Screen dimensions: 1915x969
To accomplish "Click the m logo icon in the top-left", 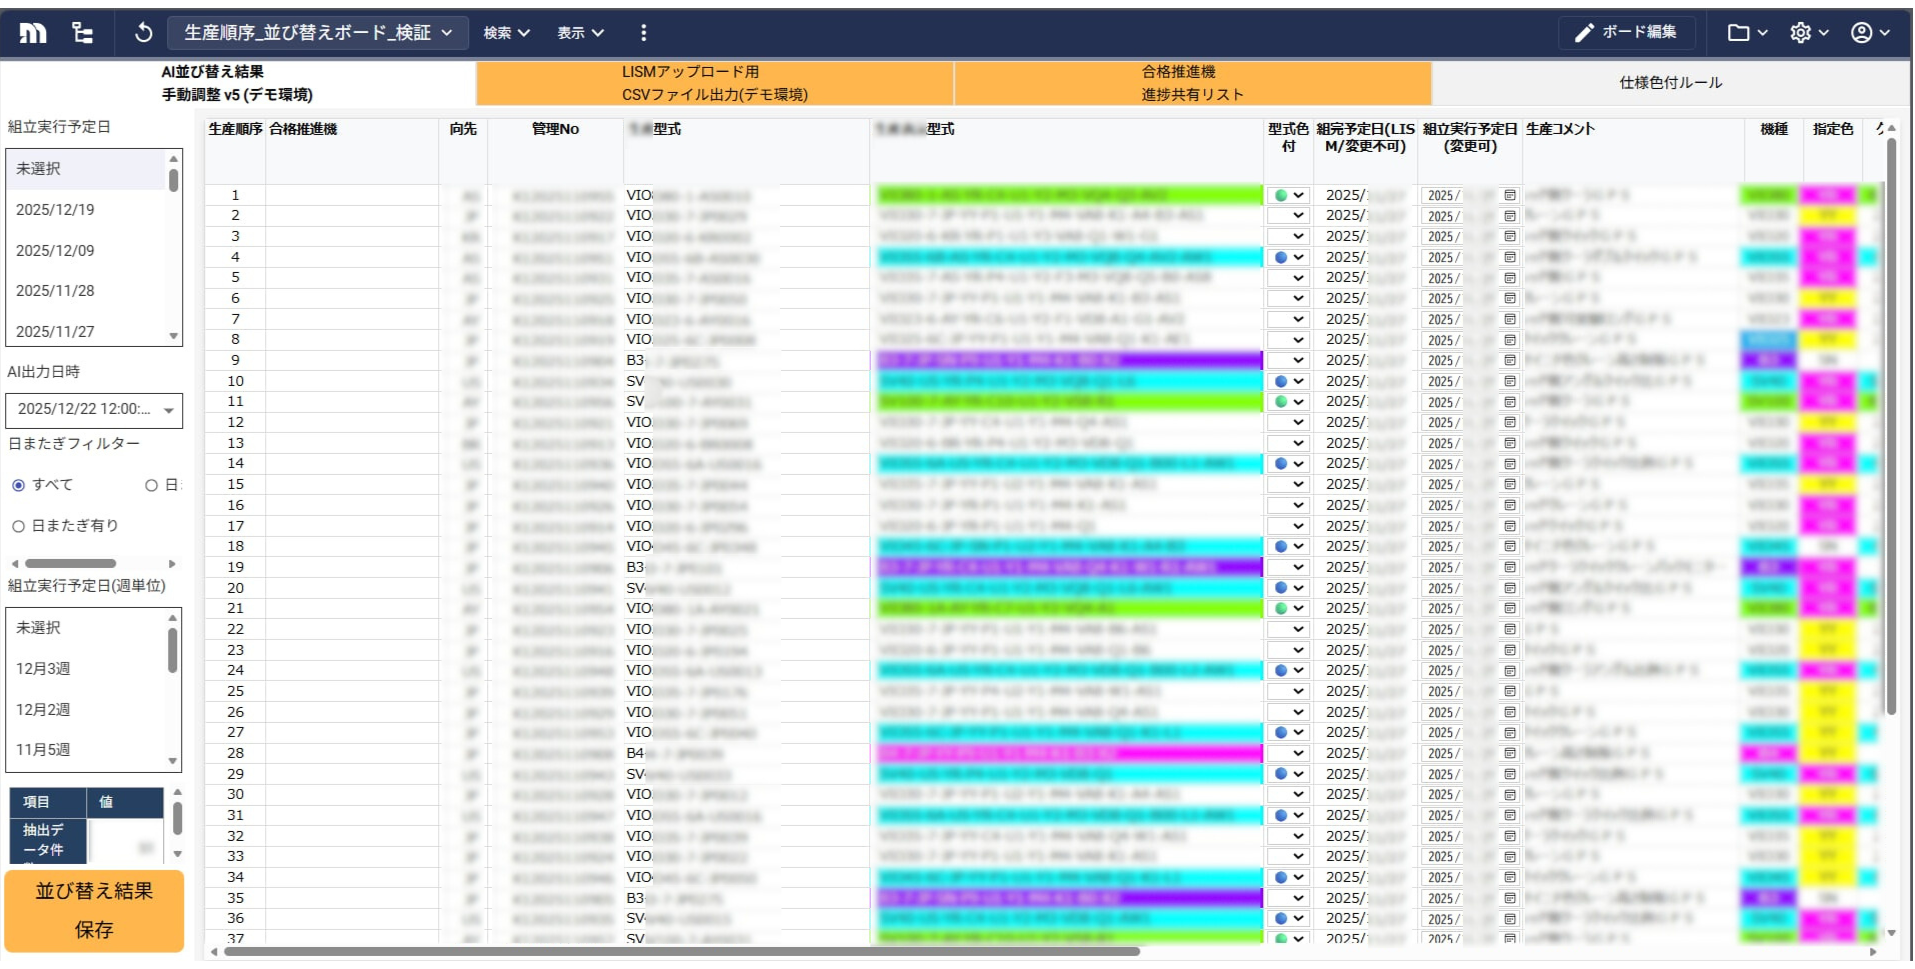I will pos(33,31).
